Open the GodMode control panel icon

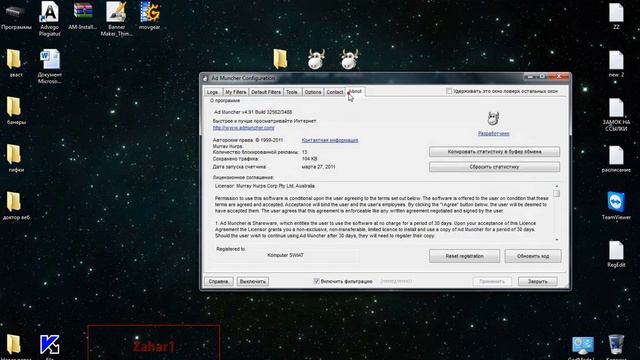[x=582, y=347]
